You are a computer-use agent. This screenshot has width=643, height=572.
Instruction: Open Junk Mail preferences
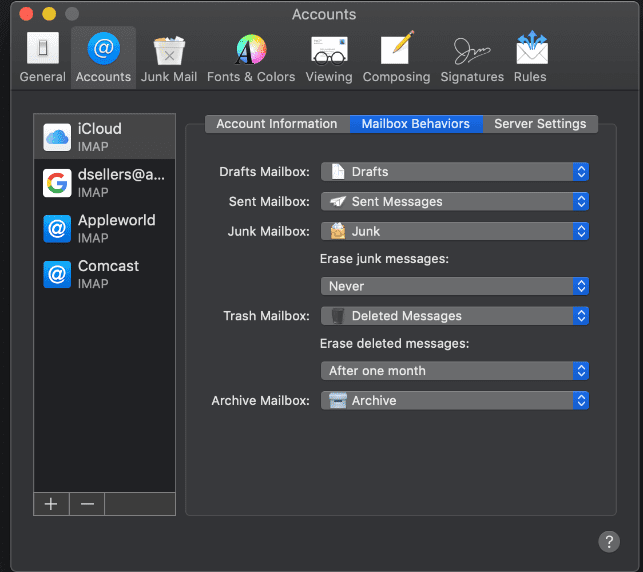coord(169,58)
